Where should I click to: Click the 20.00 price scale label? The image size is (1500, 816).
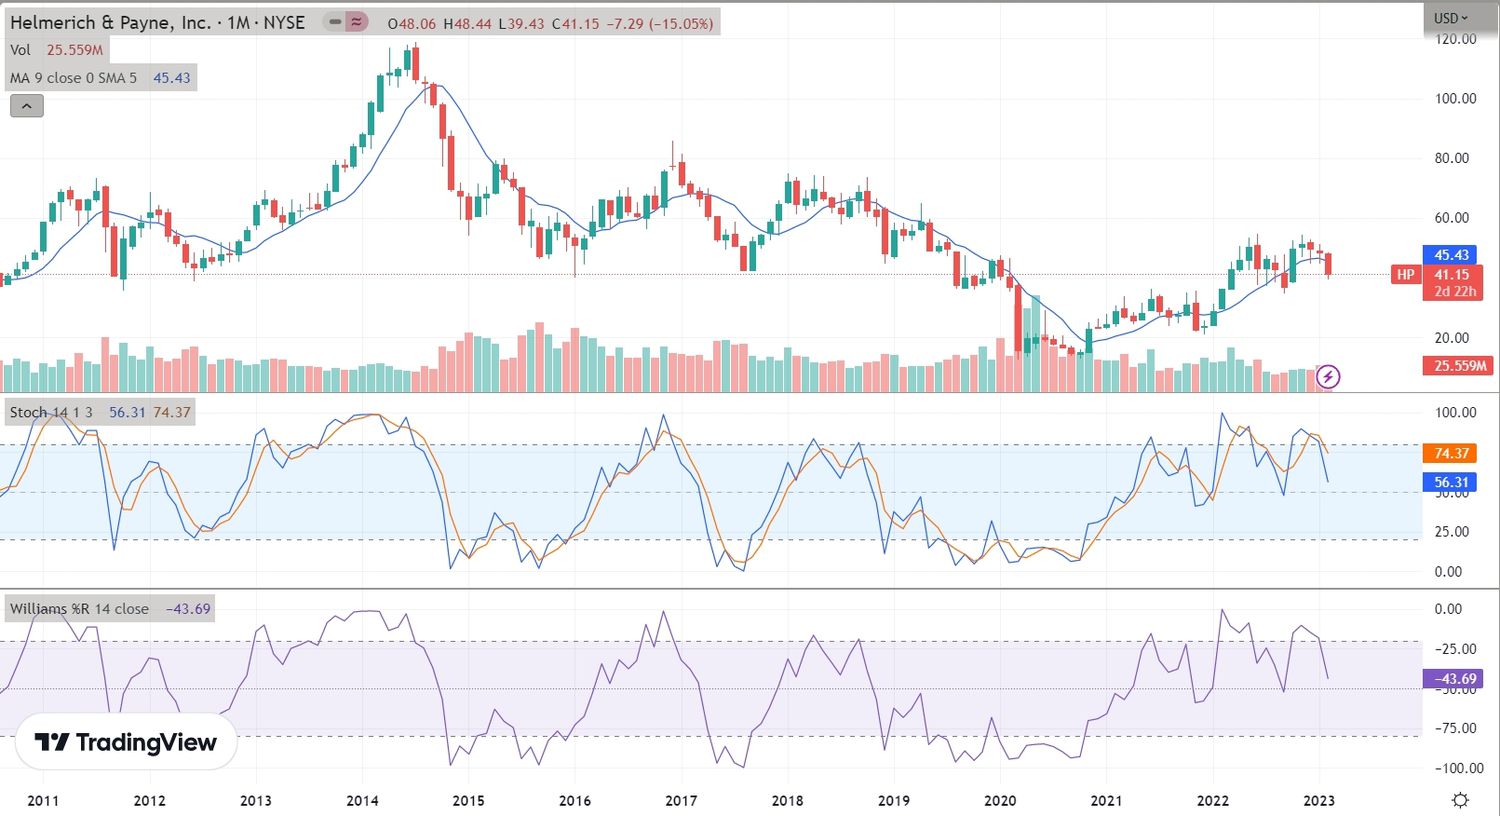pyautogui.click(x=1452, y=338)
